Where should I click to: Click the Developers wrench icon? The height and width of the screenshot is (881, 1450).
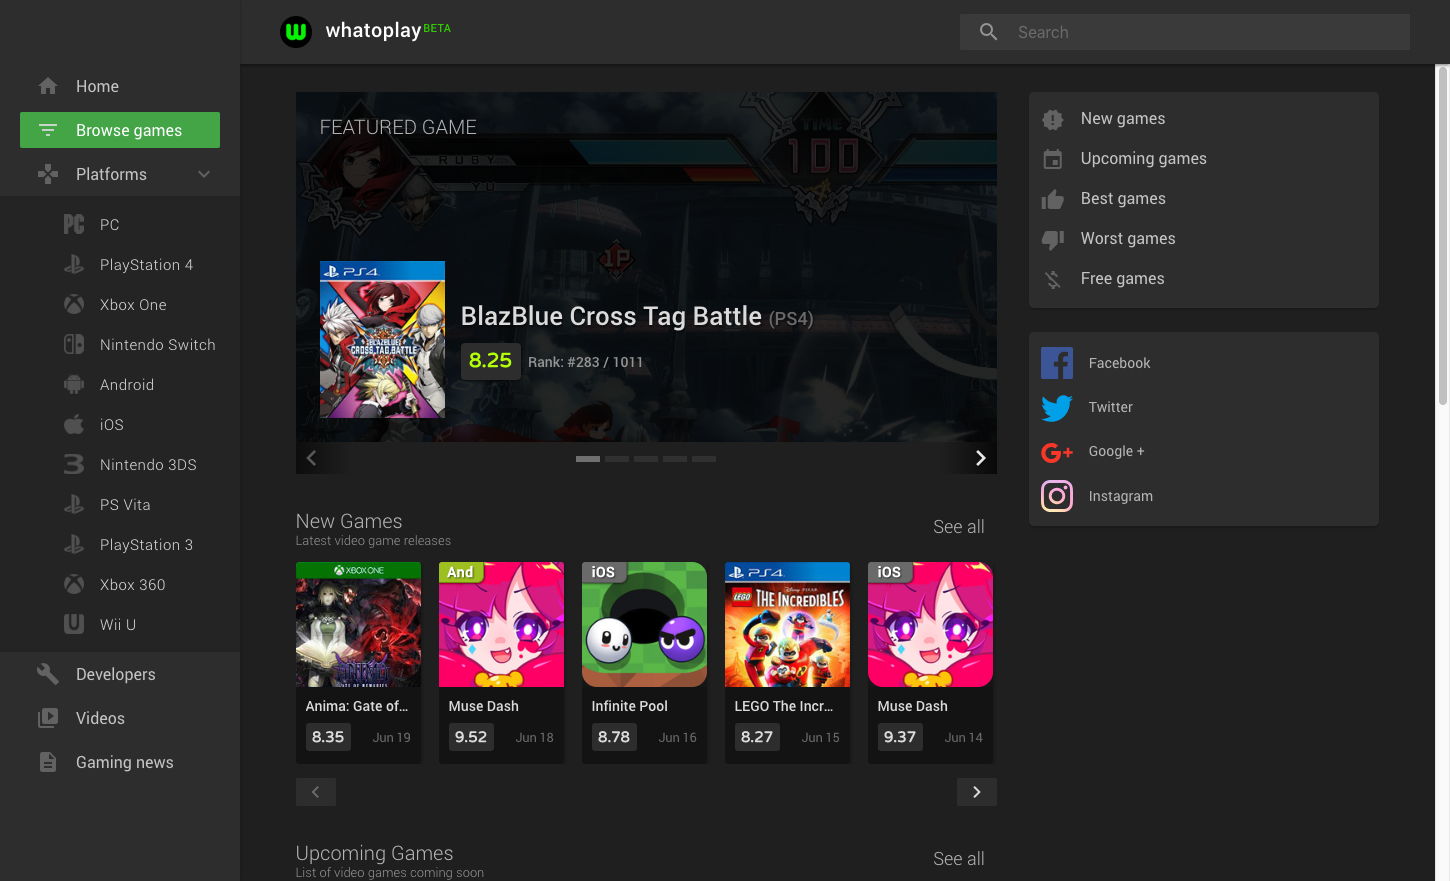[x=48, y=674]
